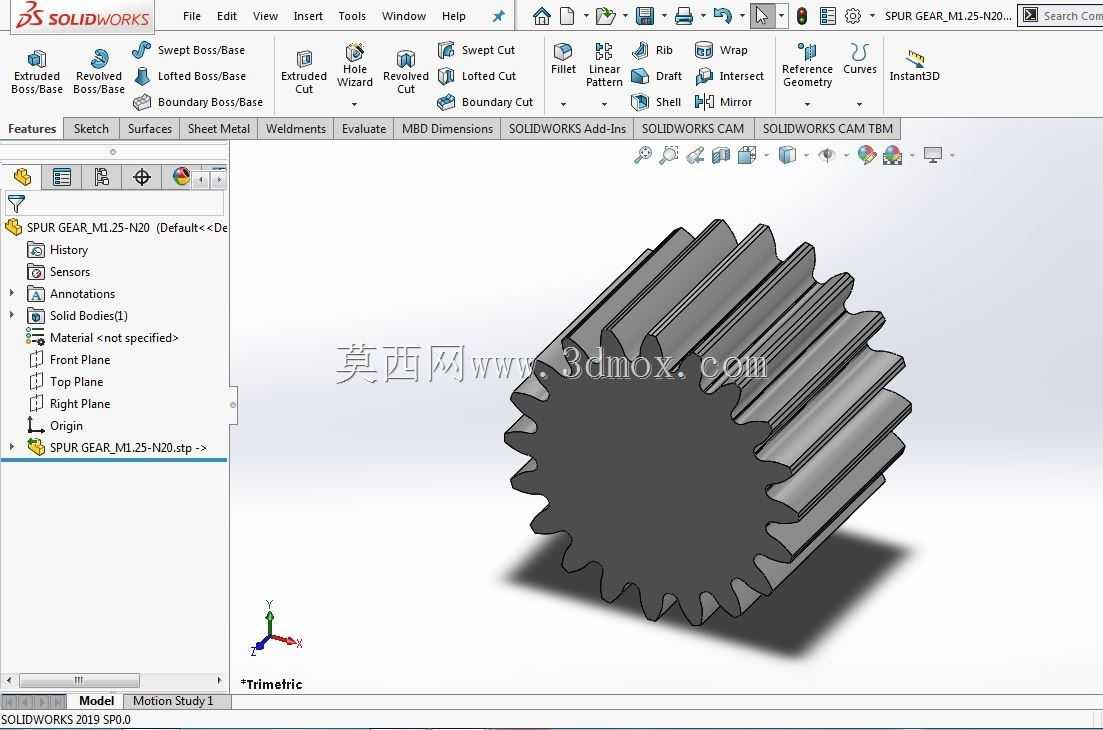Switch to the Evaluate tab
1103x730 pixels.
coord(364,129)
